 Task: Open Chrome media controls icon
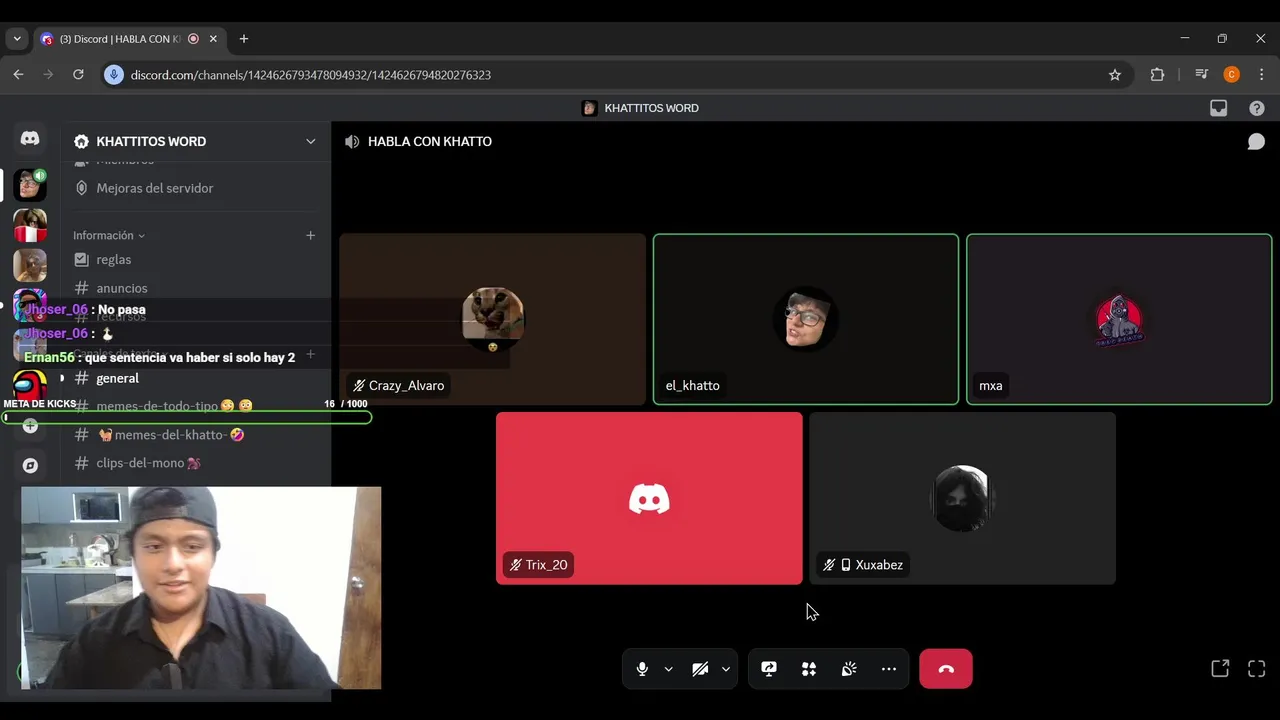point(1201,75)
